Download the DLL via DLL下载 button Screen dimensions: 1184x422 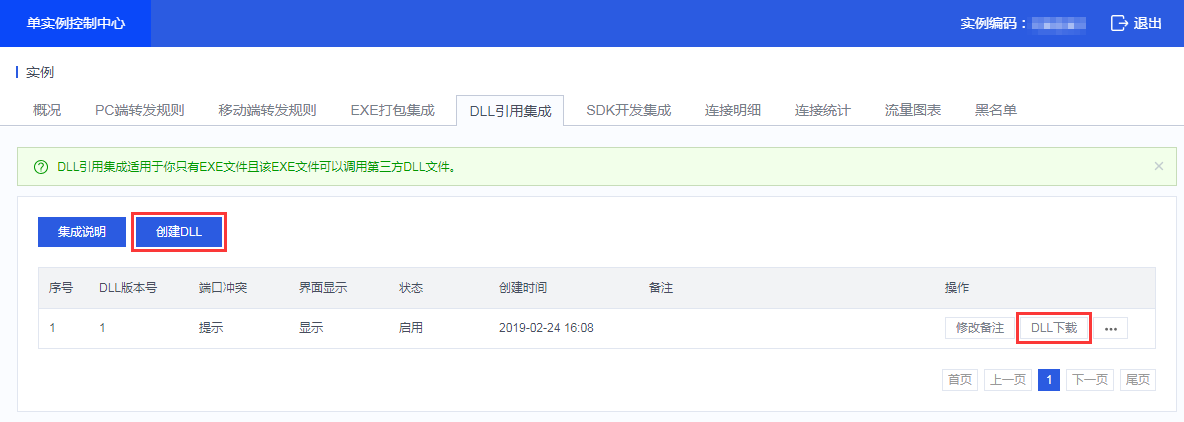click(x=1053, y=328)
